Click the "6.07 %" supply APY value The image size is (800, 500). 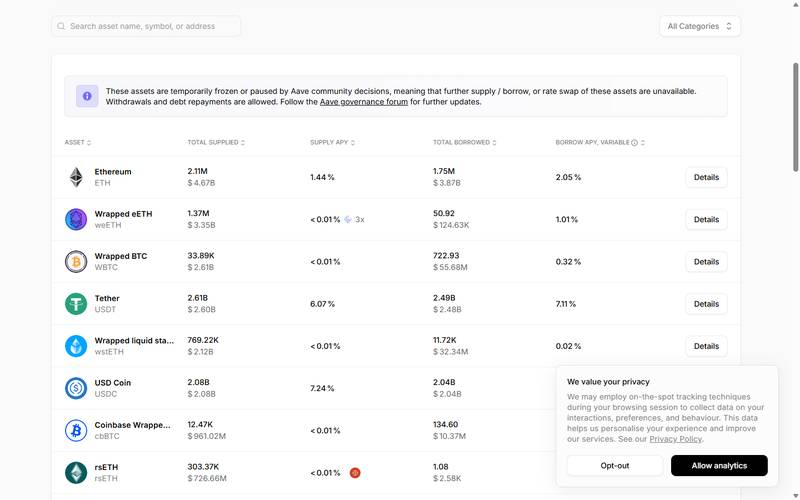[322, 304]
